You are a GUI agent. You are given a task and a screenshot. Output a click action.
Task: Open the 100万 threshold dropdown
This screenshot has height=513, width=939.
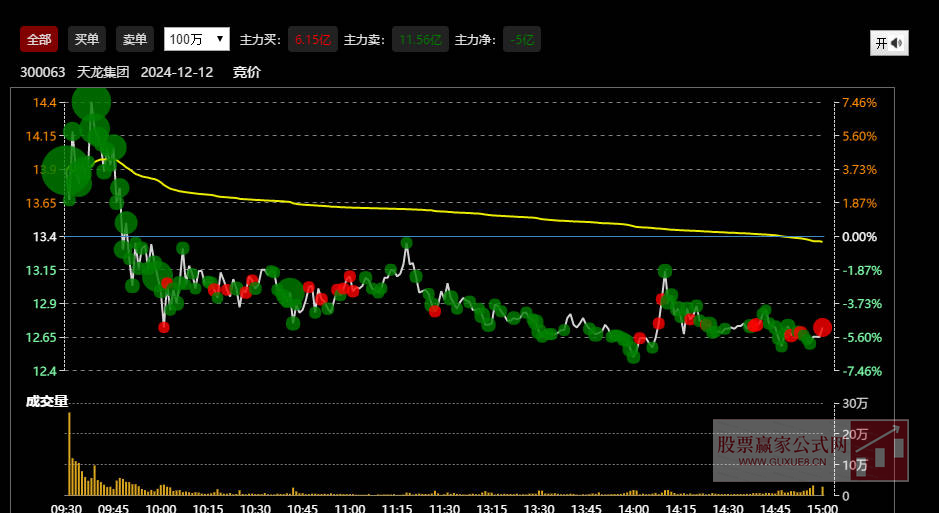pos(196,39)
